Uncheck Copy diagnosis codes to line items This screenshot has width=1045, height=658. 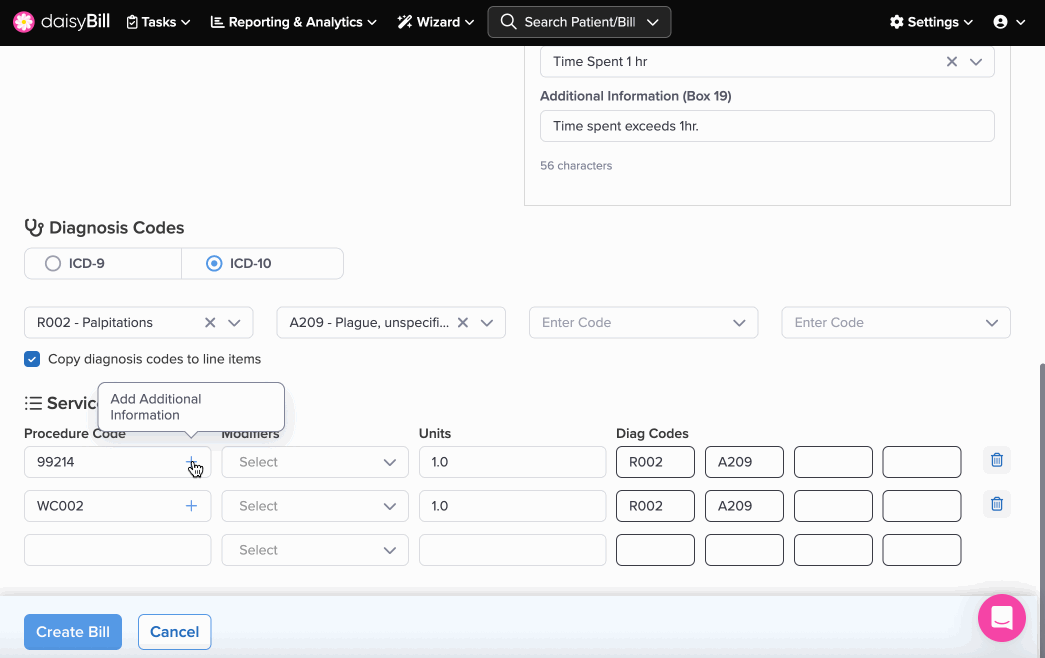[33, 359]
